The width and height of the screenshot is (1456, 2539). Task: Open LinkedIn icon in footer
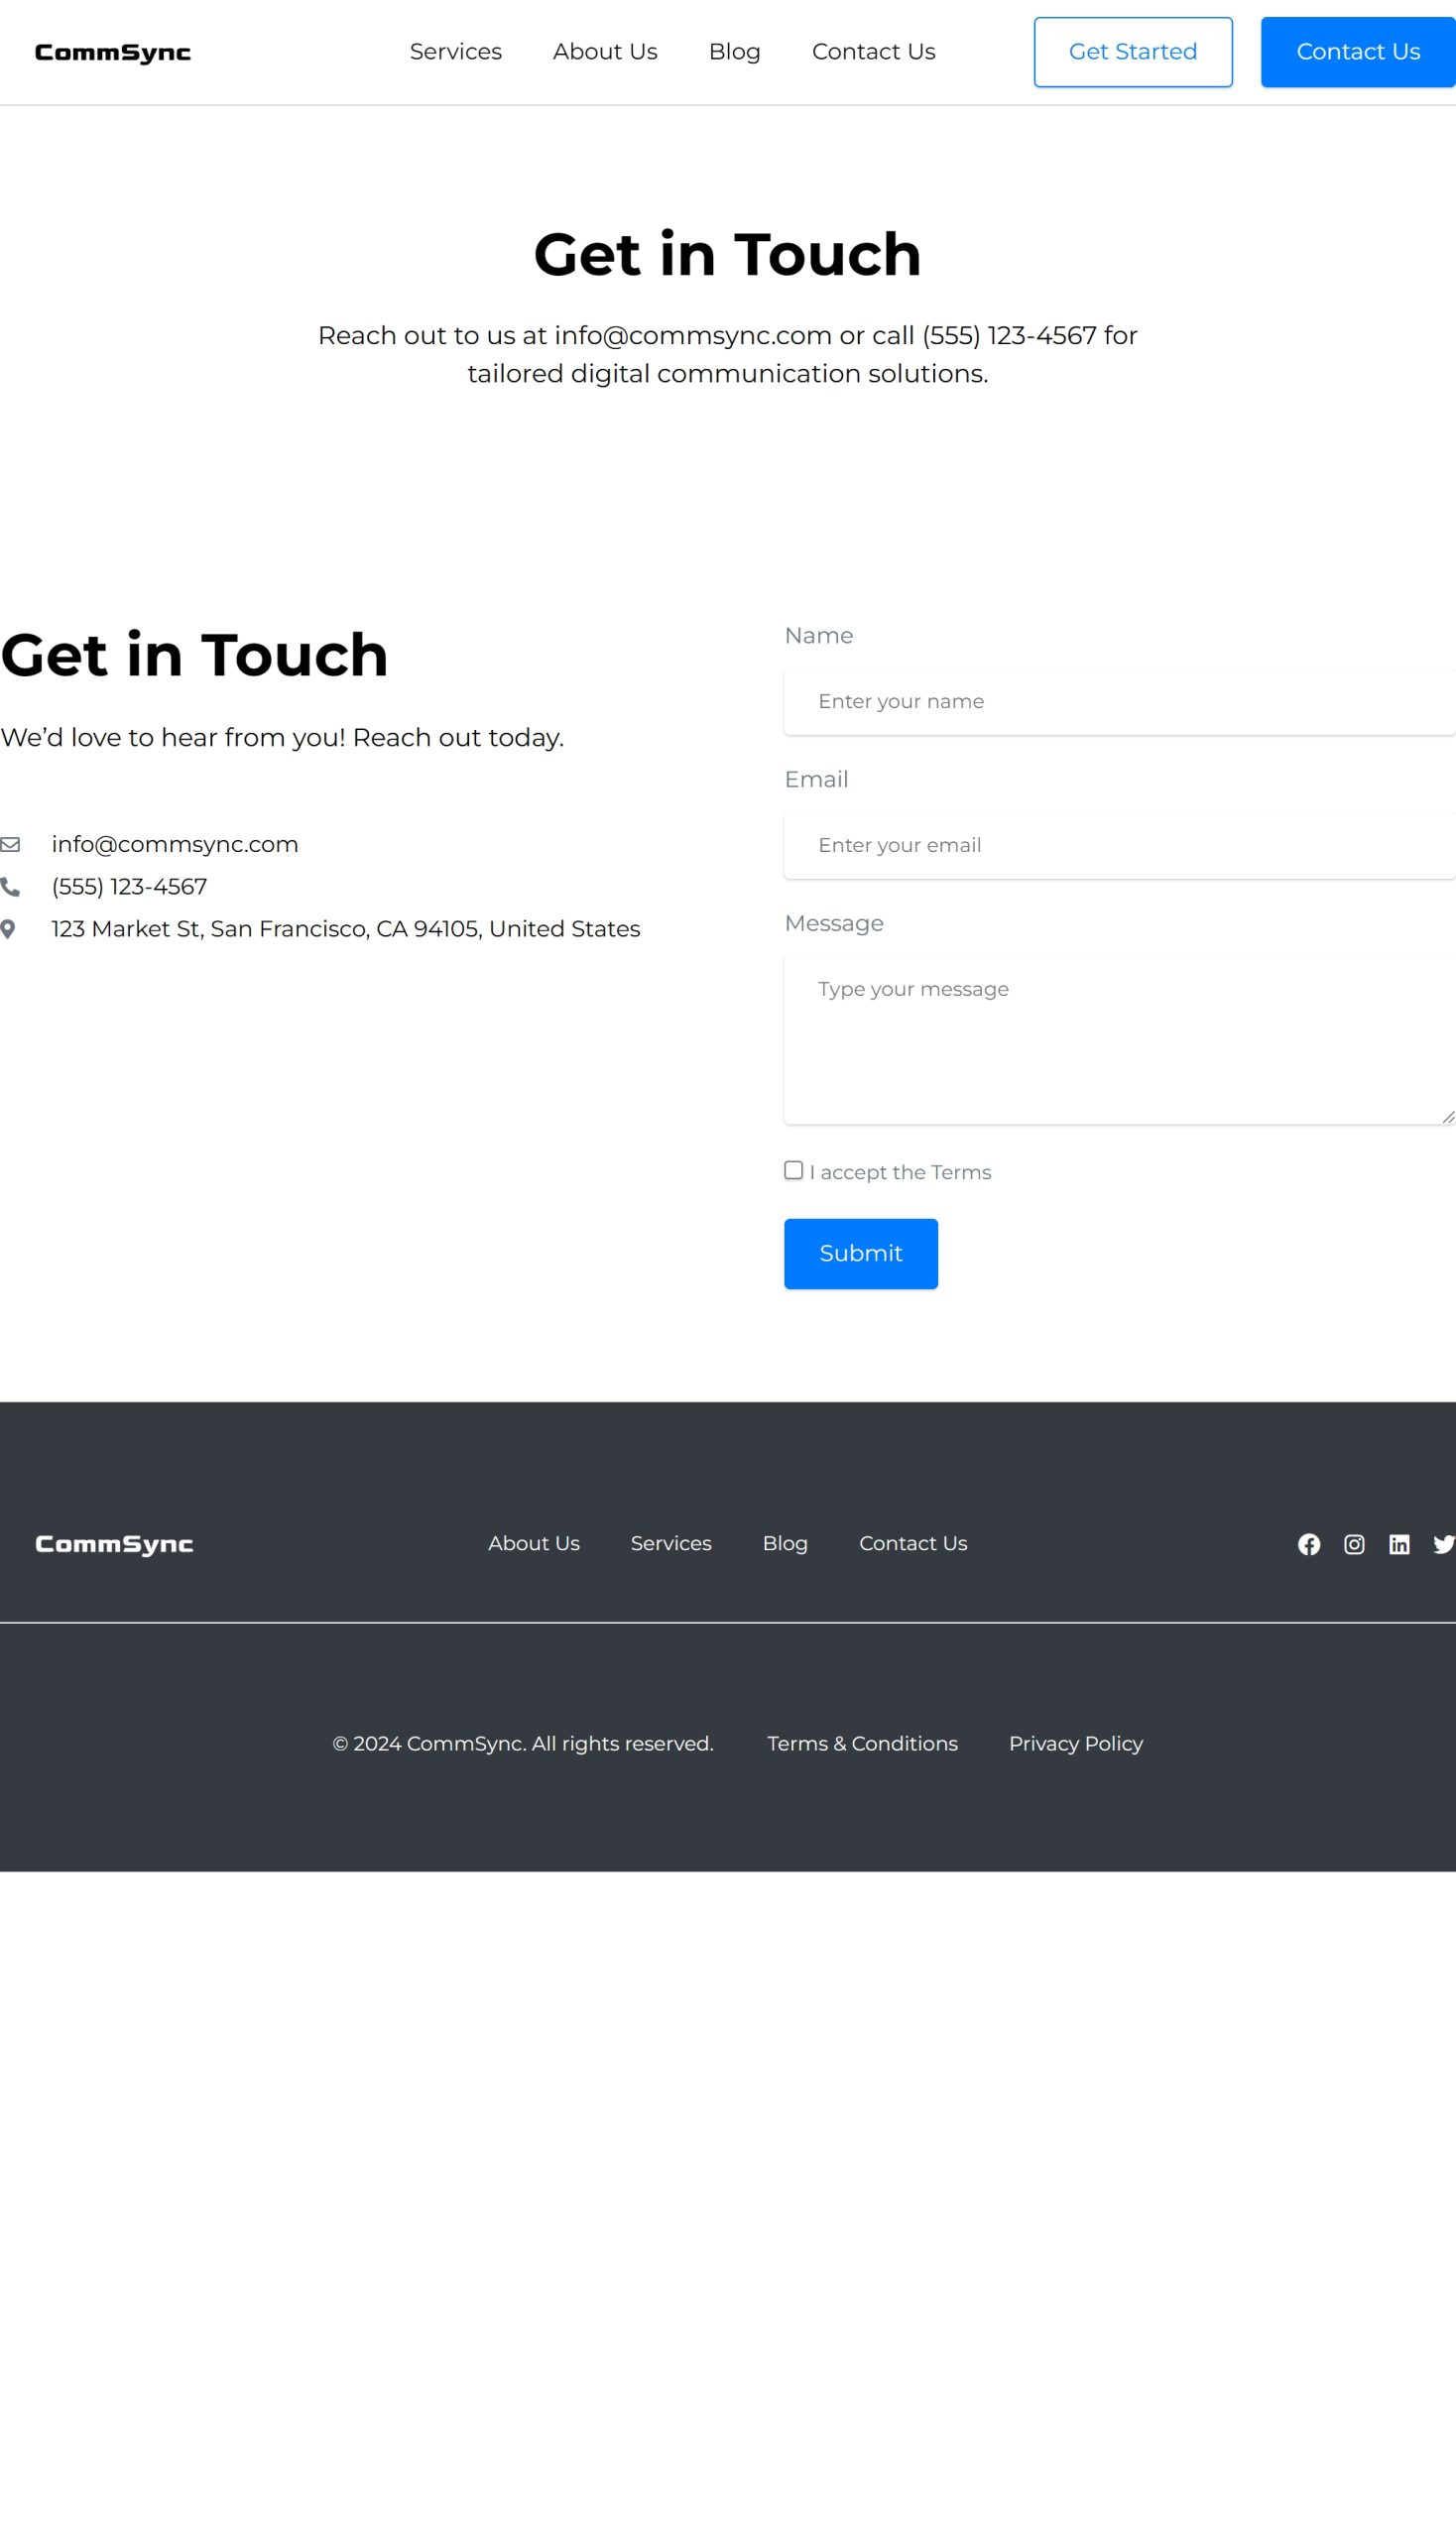coord(1398,1544)
